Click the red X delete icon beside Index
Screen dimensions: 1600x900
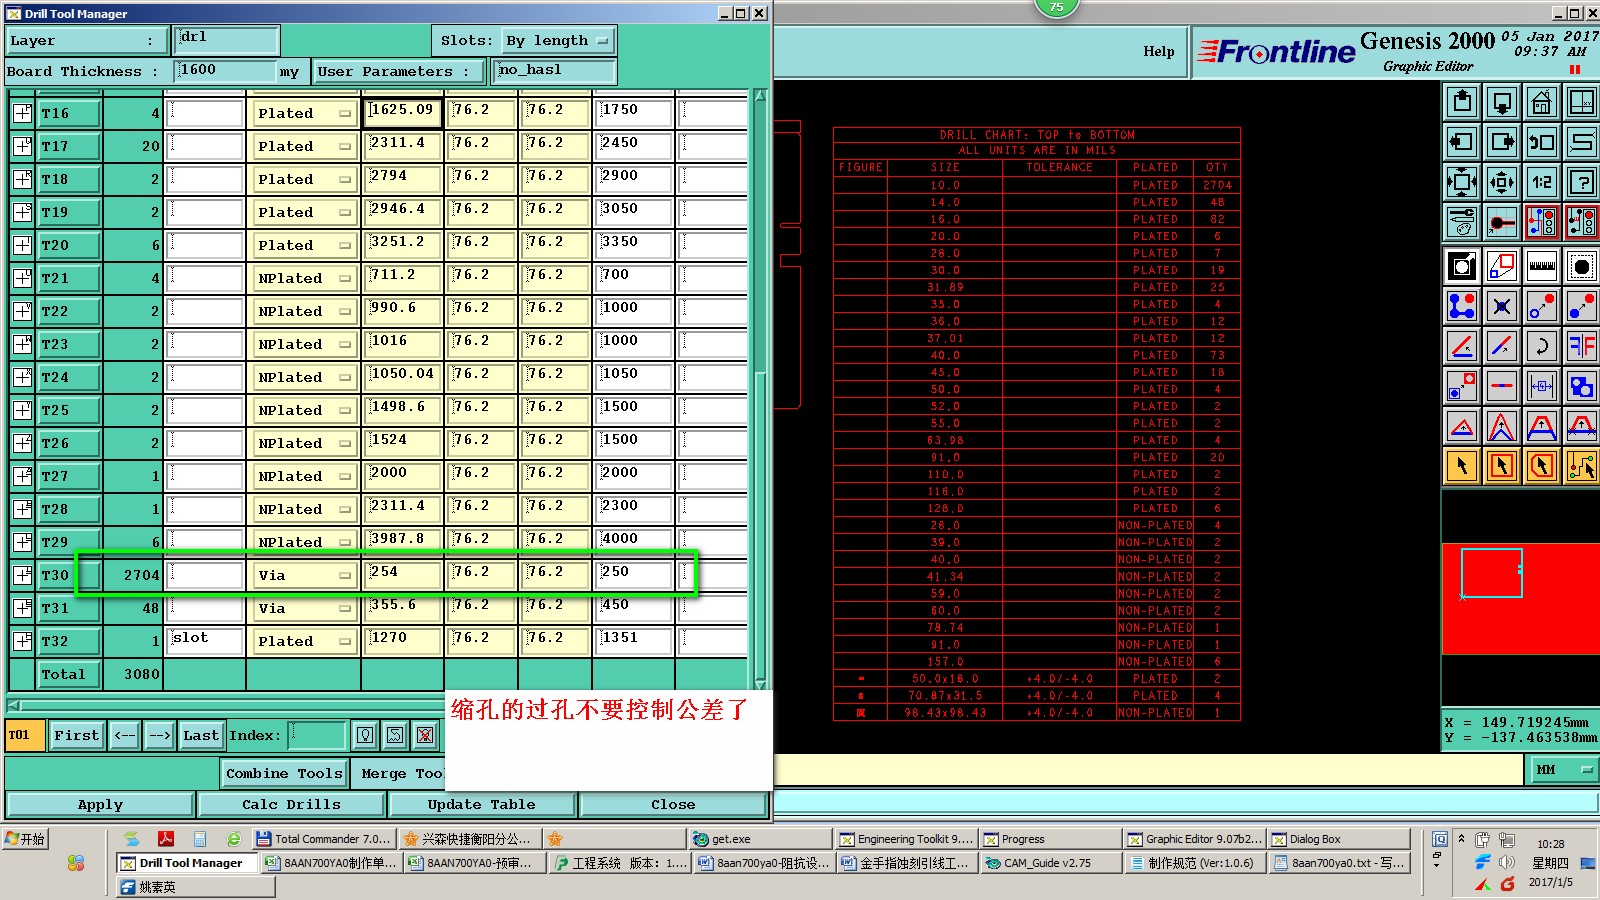click(425, 736)
